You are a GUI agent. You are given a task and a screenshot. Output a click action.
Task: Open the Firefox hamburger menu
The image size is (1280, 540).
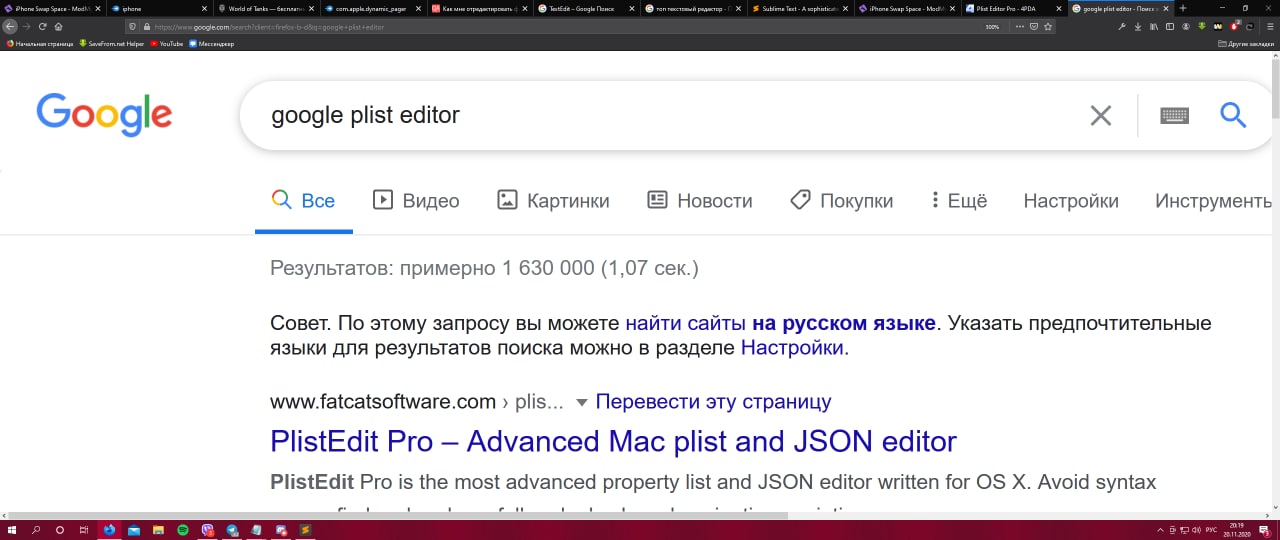pos(1270,26)
